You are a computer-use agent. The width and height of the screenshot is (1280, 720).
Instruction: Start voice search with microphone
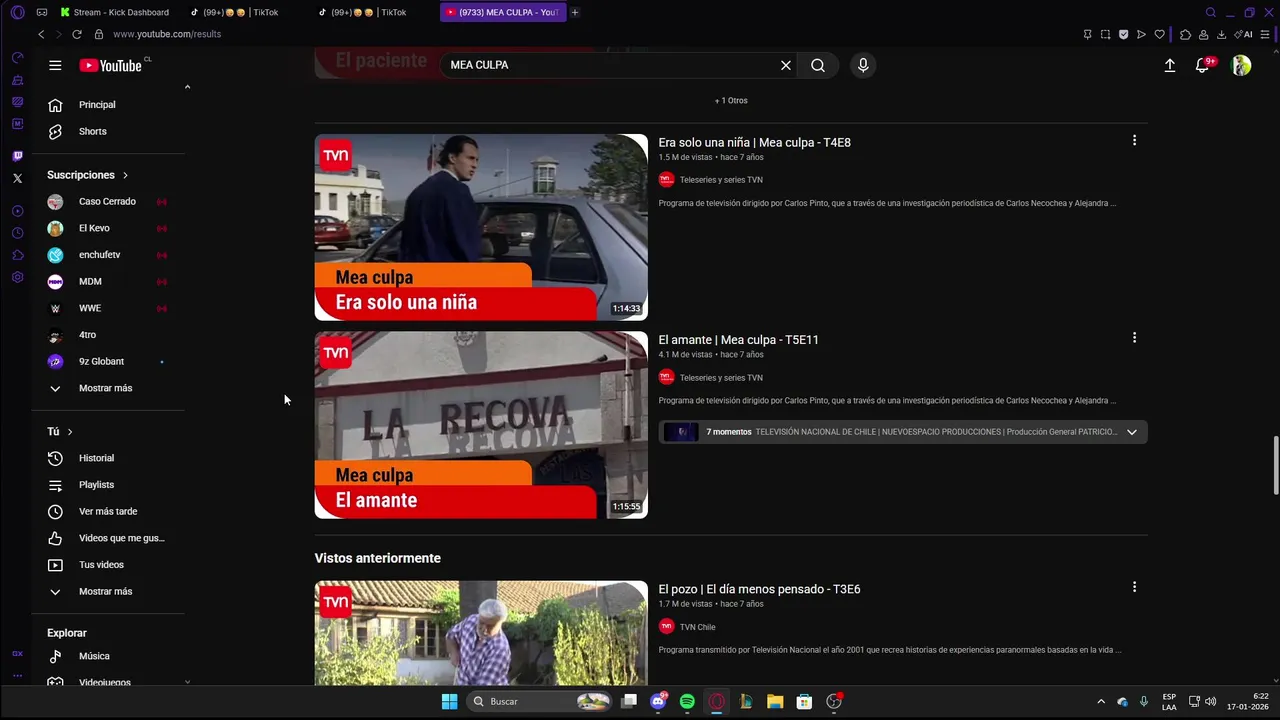coord(863,65)
